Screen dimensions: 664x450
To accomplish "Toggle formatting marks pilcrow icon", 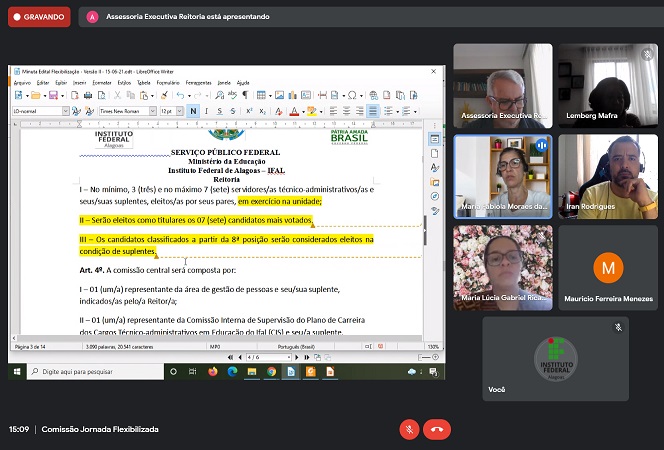I will click(245, 96).
